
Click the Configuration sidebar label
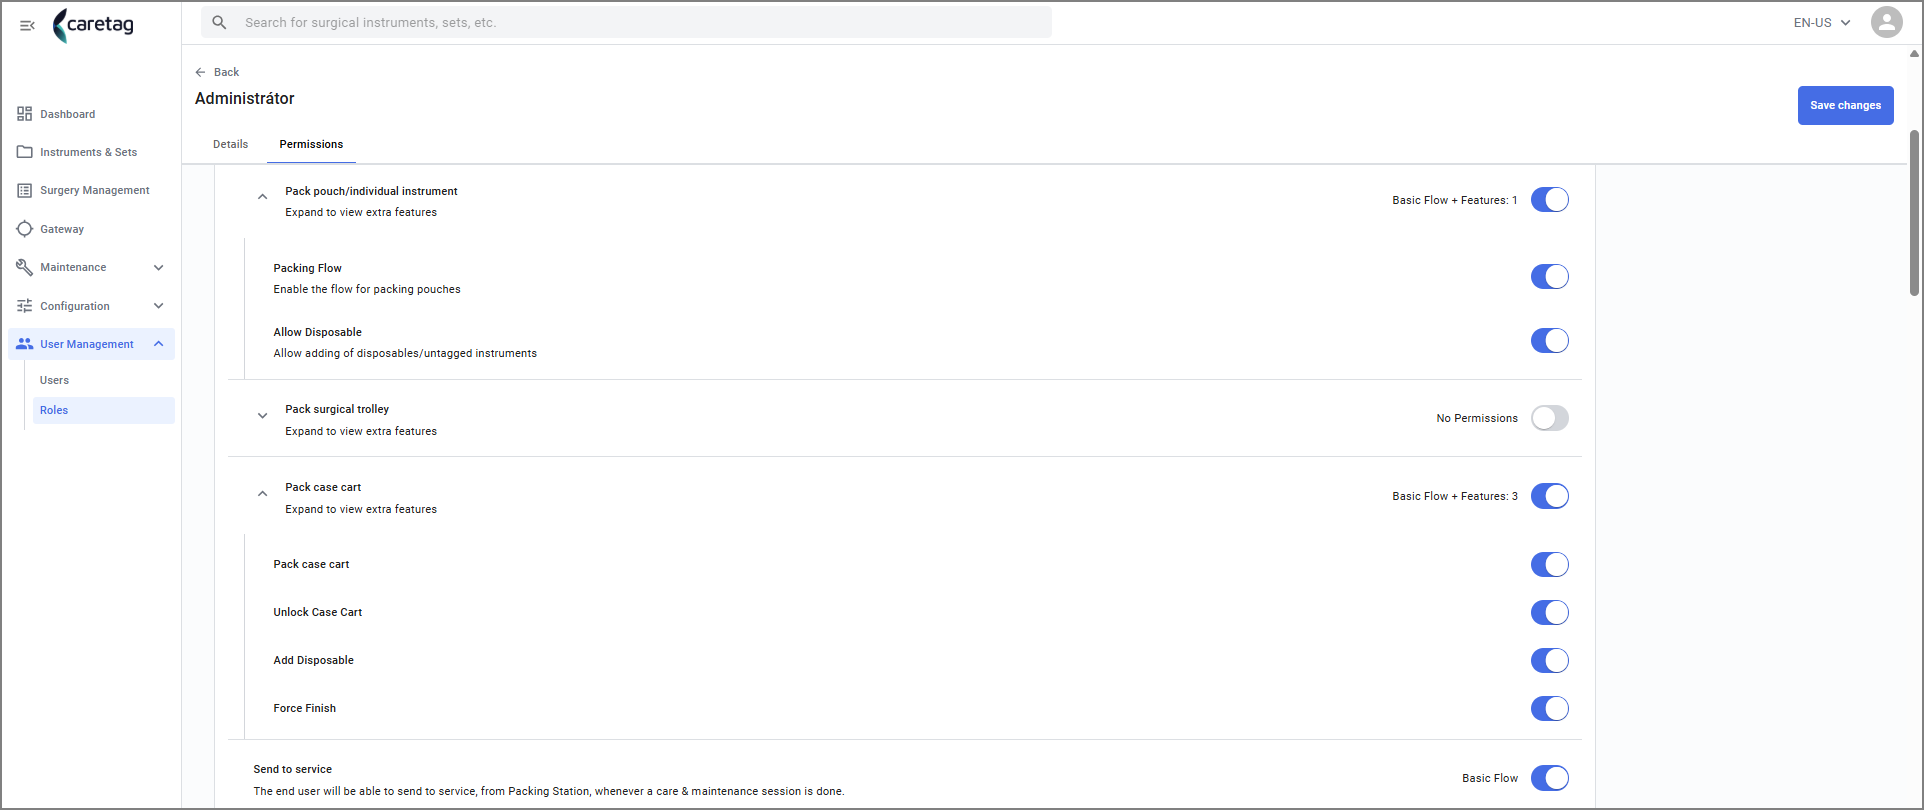click(75, 306)
